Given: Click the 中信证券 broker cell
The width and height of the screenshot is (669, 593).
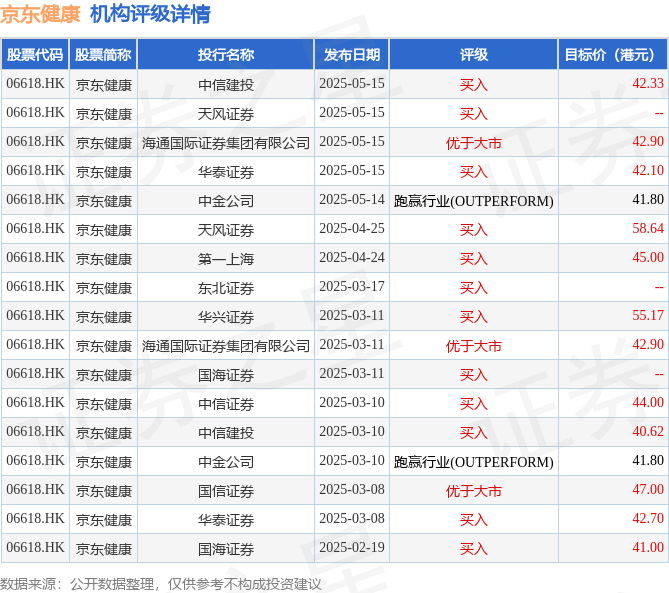Looking at the screenshot, I should point(226,404).
